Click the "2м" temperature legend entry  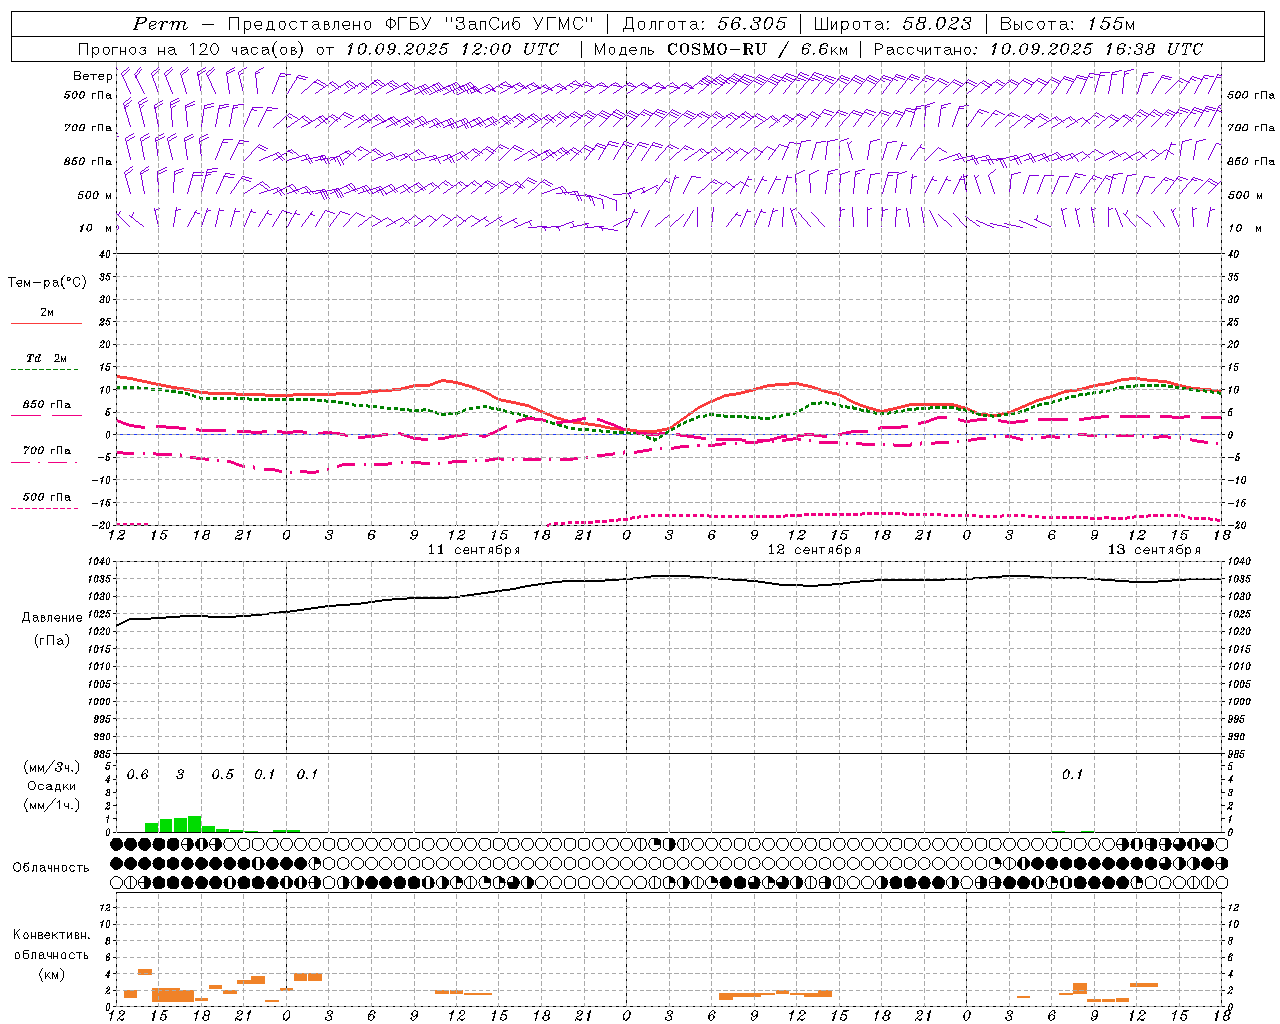47,312
